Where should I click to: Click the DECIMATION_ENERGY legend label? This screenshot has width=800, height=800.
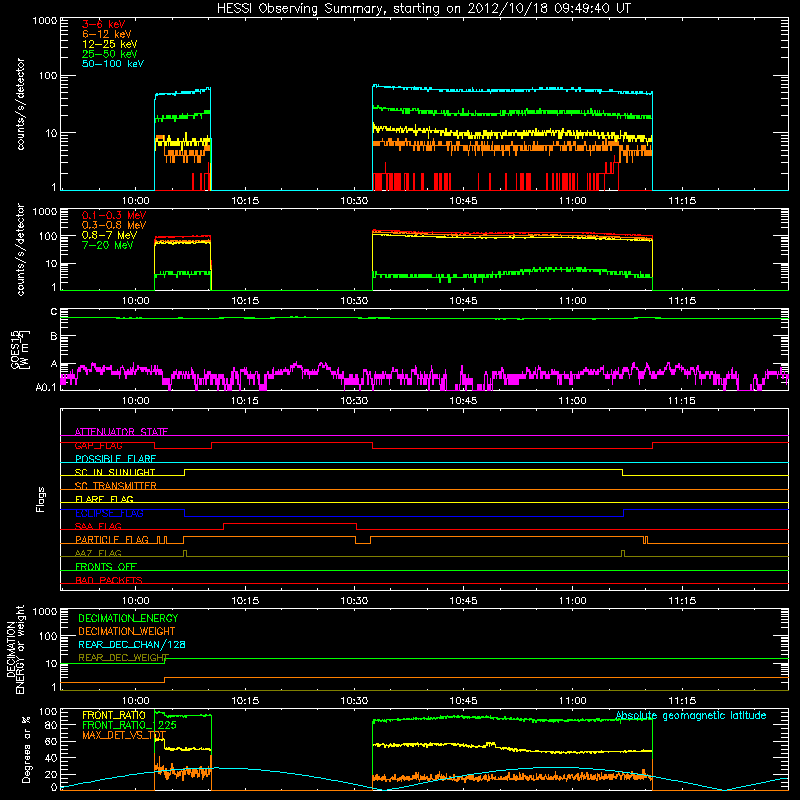(x=128, y=618)
